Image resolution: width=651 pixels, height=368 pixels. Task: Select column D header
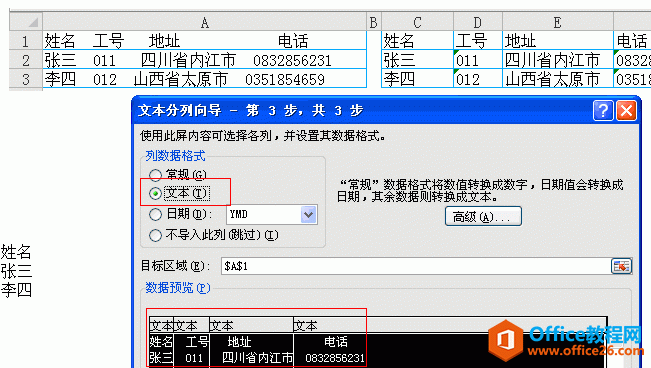coord(478,22)
